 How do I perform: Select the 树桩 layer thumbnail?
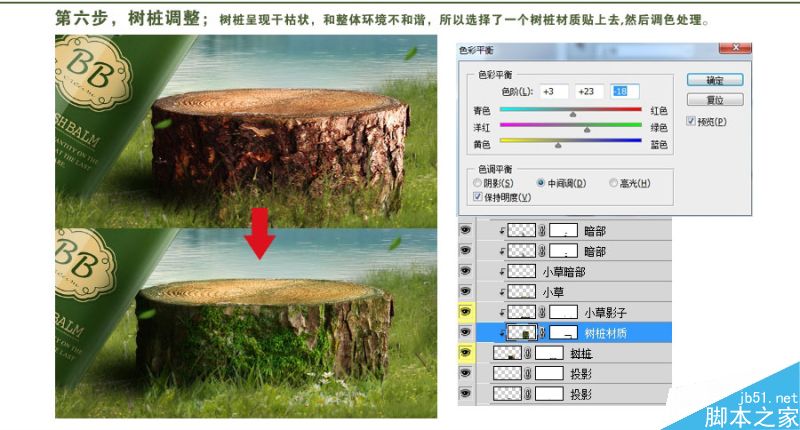[507, 353]
